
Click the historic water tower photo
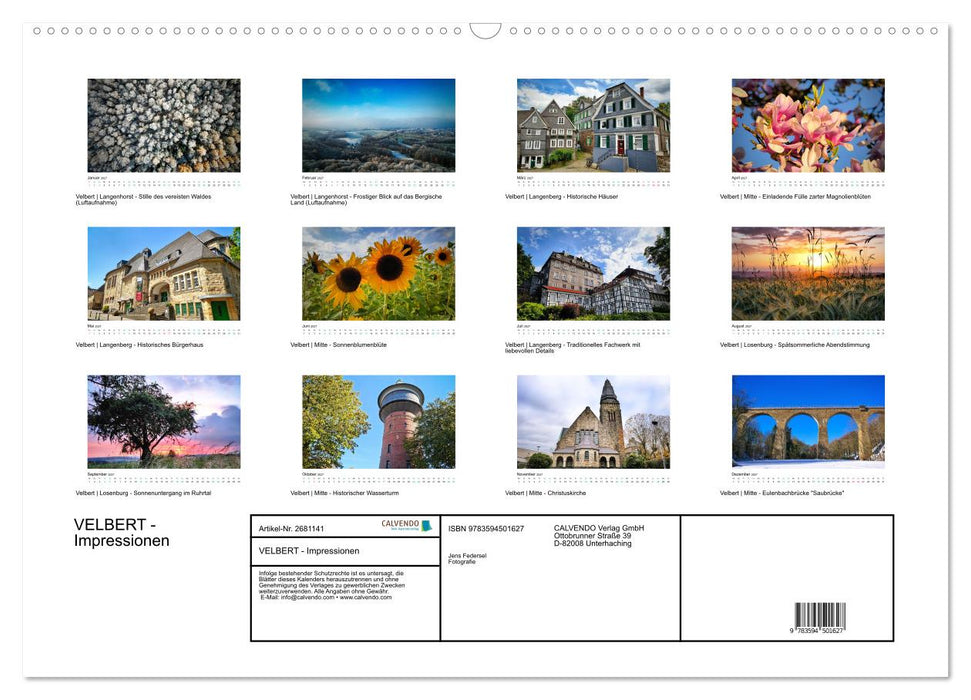pyautogui.click(x=378, y=422)
